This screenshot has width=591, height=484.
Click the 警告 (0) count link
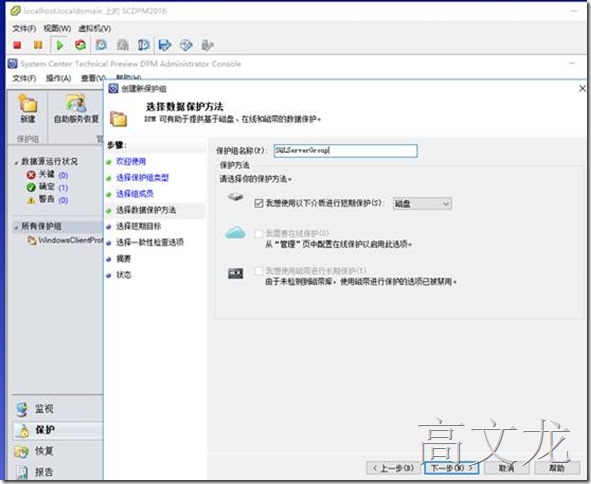click(x=63, y=200)
